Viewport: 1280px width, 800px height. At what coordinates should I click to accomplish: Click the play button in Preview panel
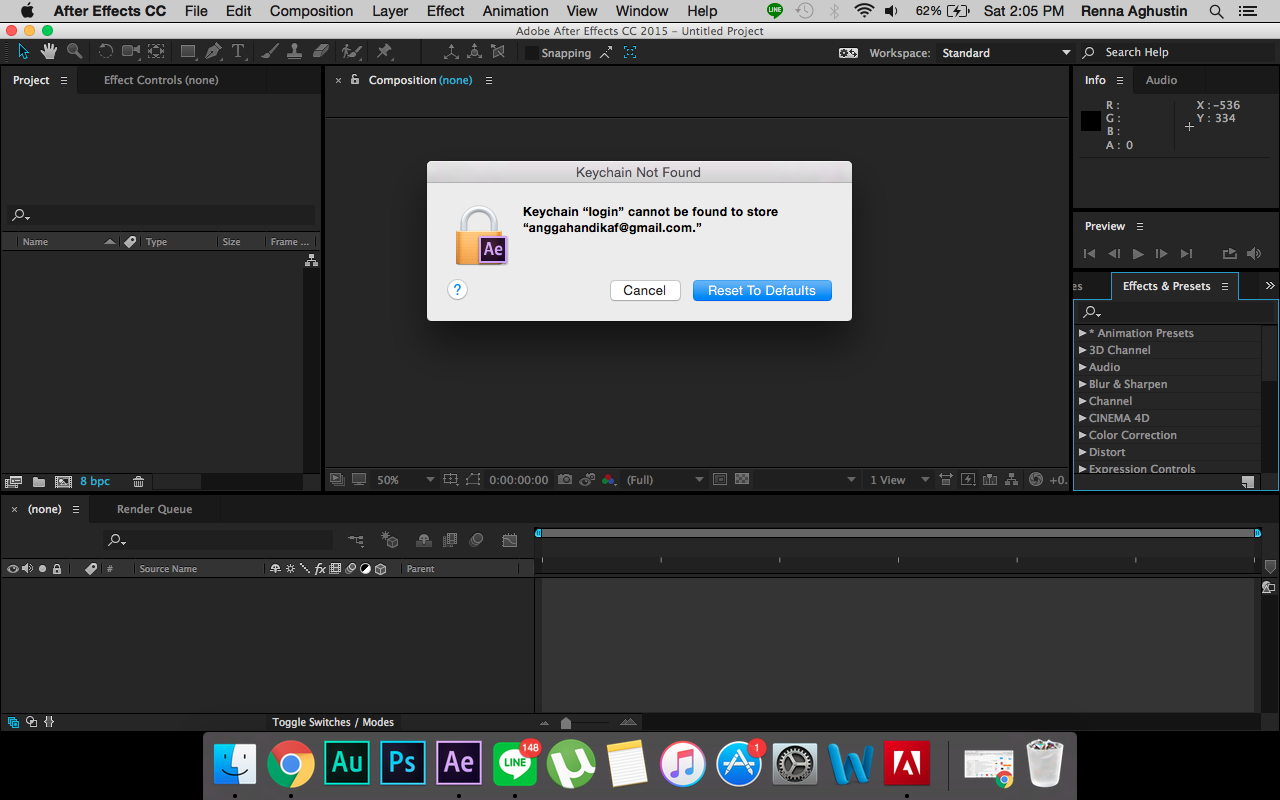pyautogui.click(x=1138, y=254)
